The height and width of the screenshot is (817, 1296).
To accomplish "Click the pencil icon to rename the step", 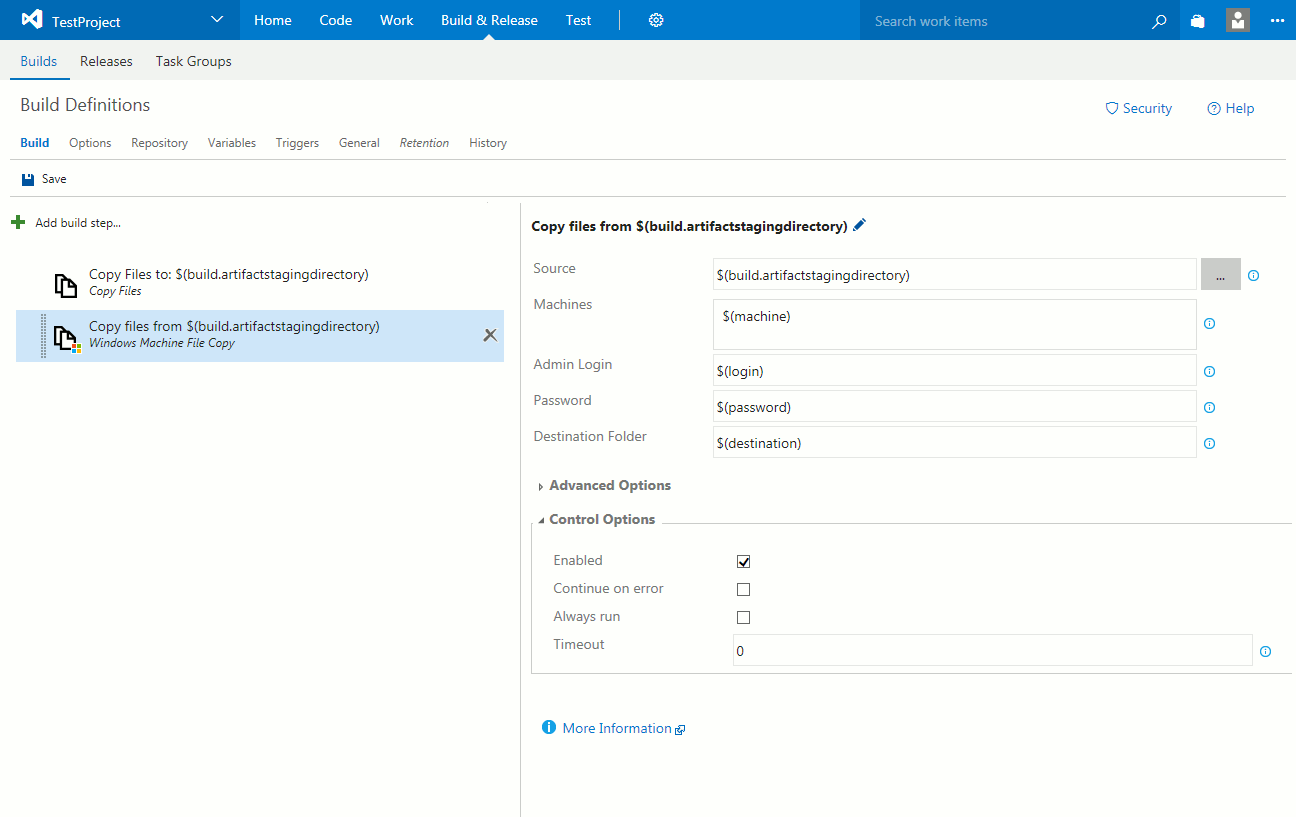I will pos(859,226).
